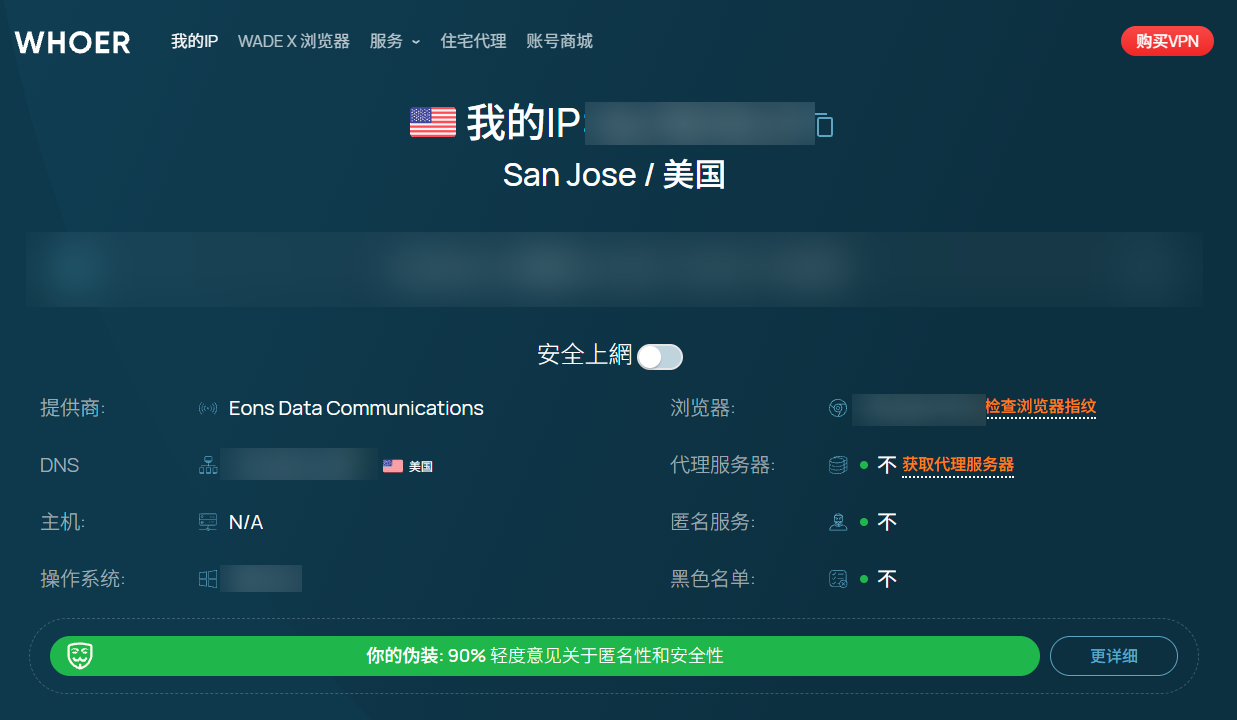The image size is (1237, 720).
Task: Click the 黑色名单 label
Action: [713, 579]
